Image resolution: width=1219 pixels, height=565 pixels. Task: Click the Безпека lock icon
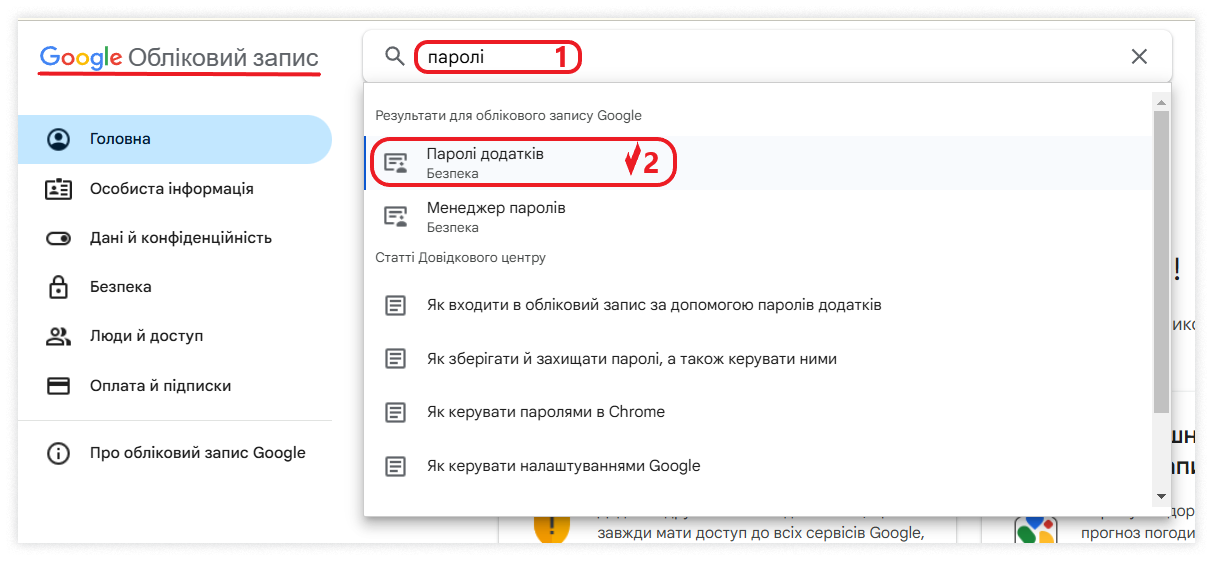point(59,287)
